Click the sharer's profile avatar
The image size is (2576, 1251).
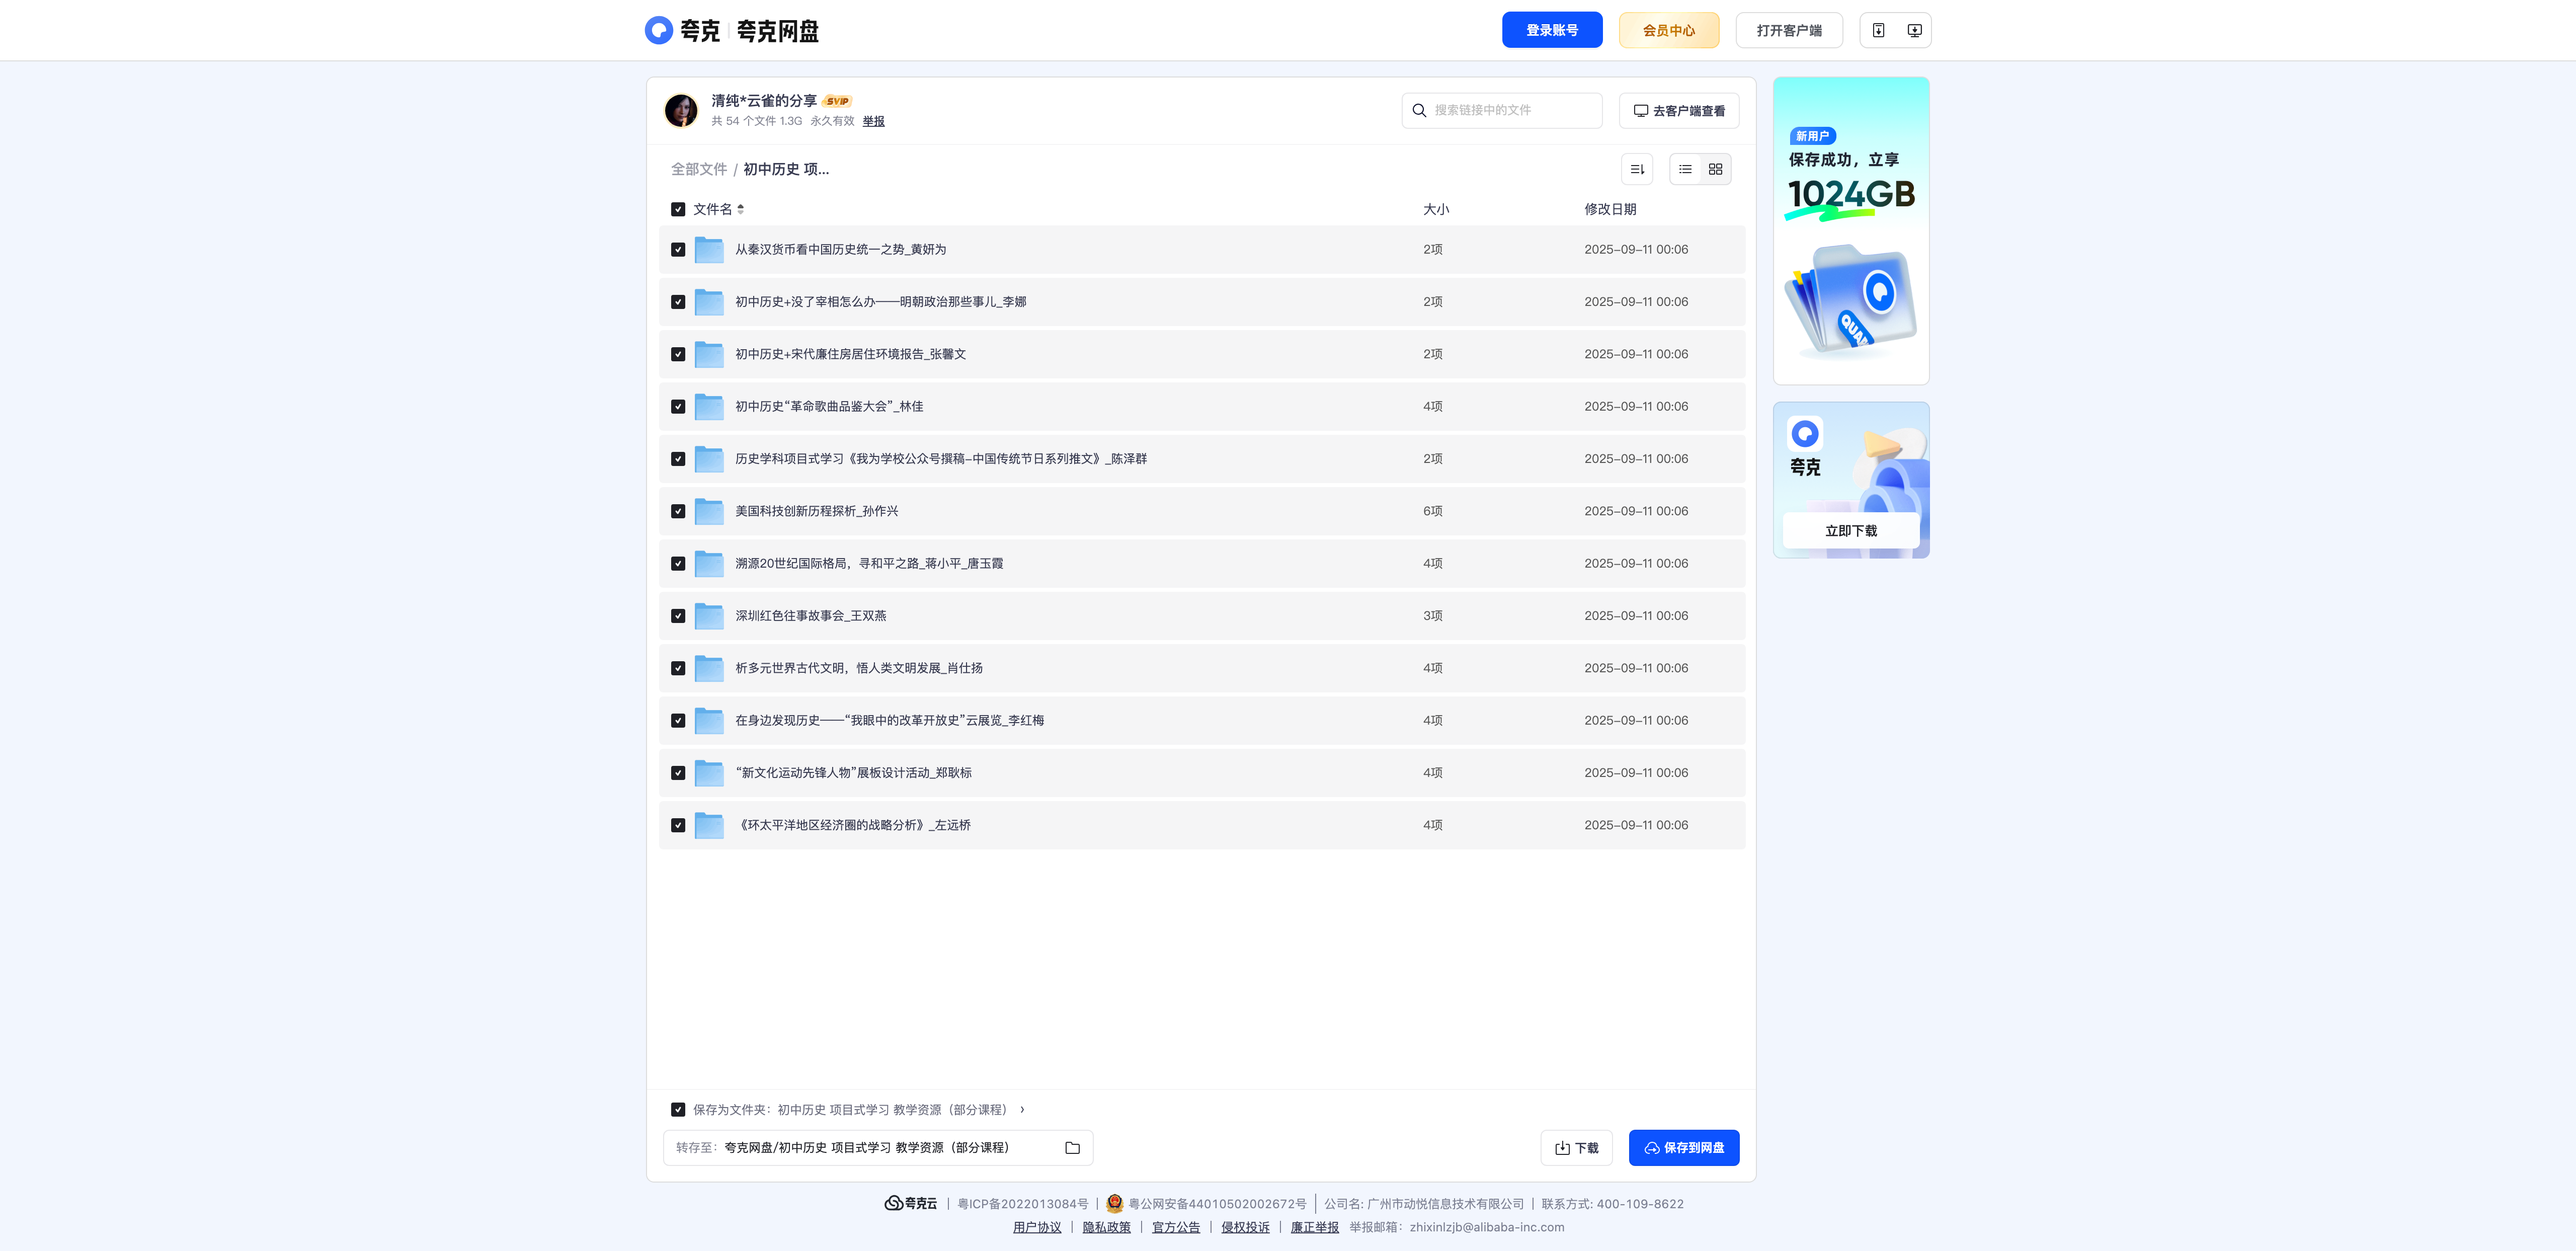point(681,110)
